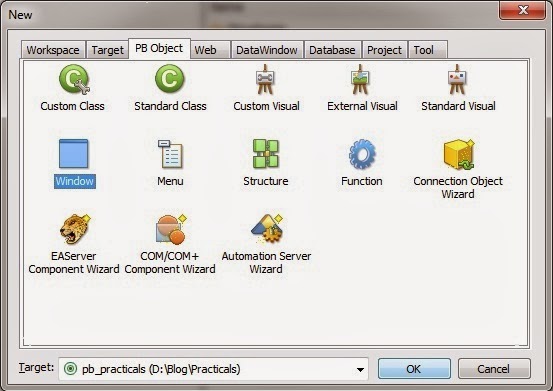Click pb_practicals (D:\Blog\Practicals) target text

click(161, 369)
